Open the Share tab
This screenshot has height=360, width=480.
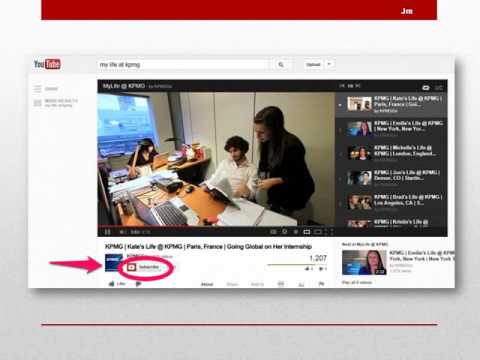coord(232,284)
